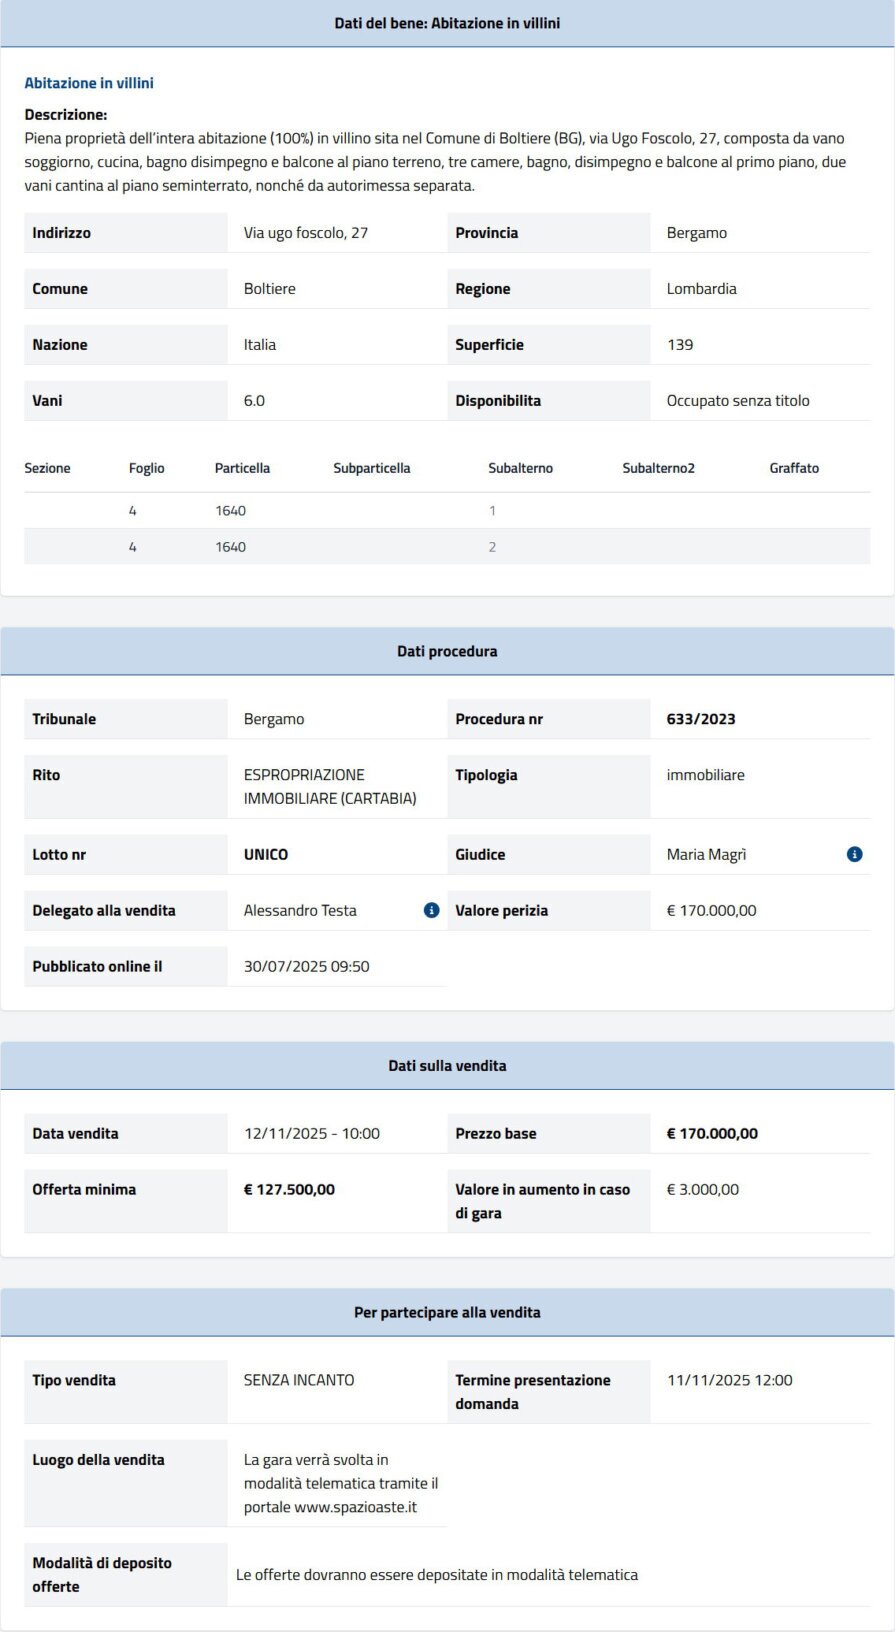The width and height of the screenshot is (895, 1632).
Task: Click the Sezione column header
Action: 47,468
